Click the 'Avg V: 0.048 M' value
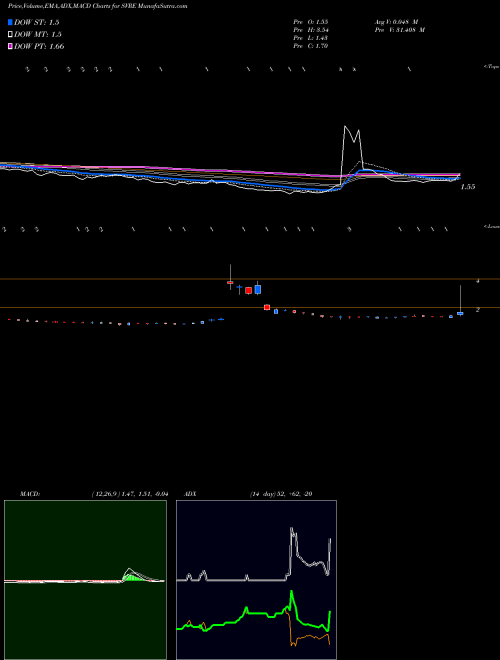Image resolution: width=500 pixels, height=660 pixels. coord(396,21)
